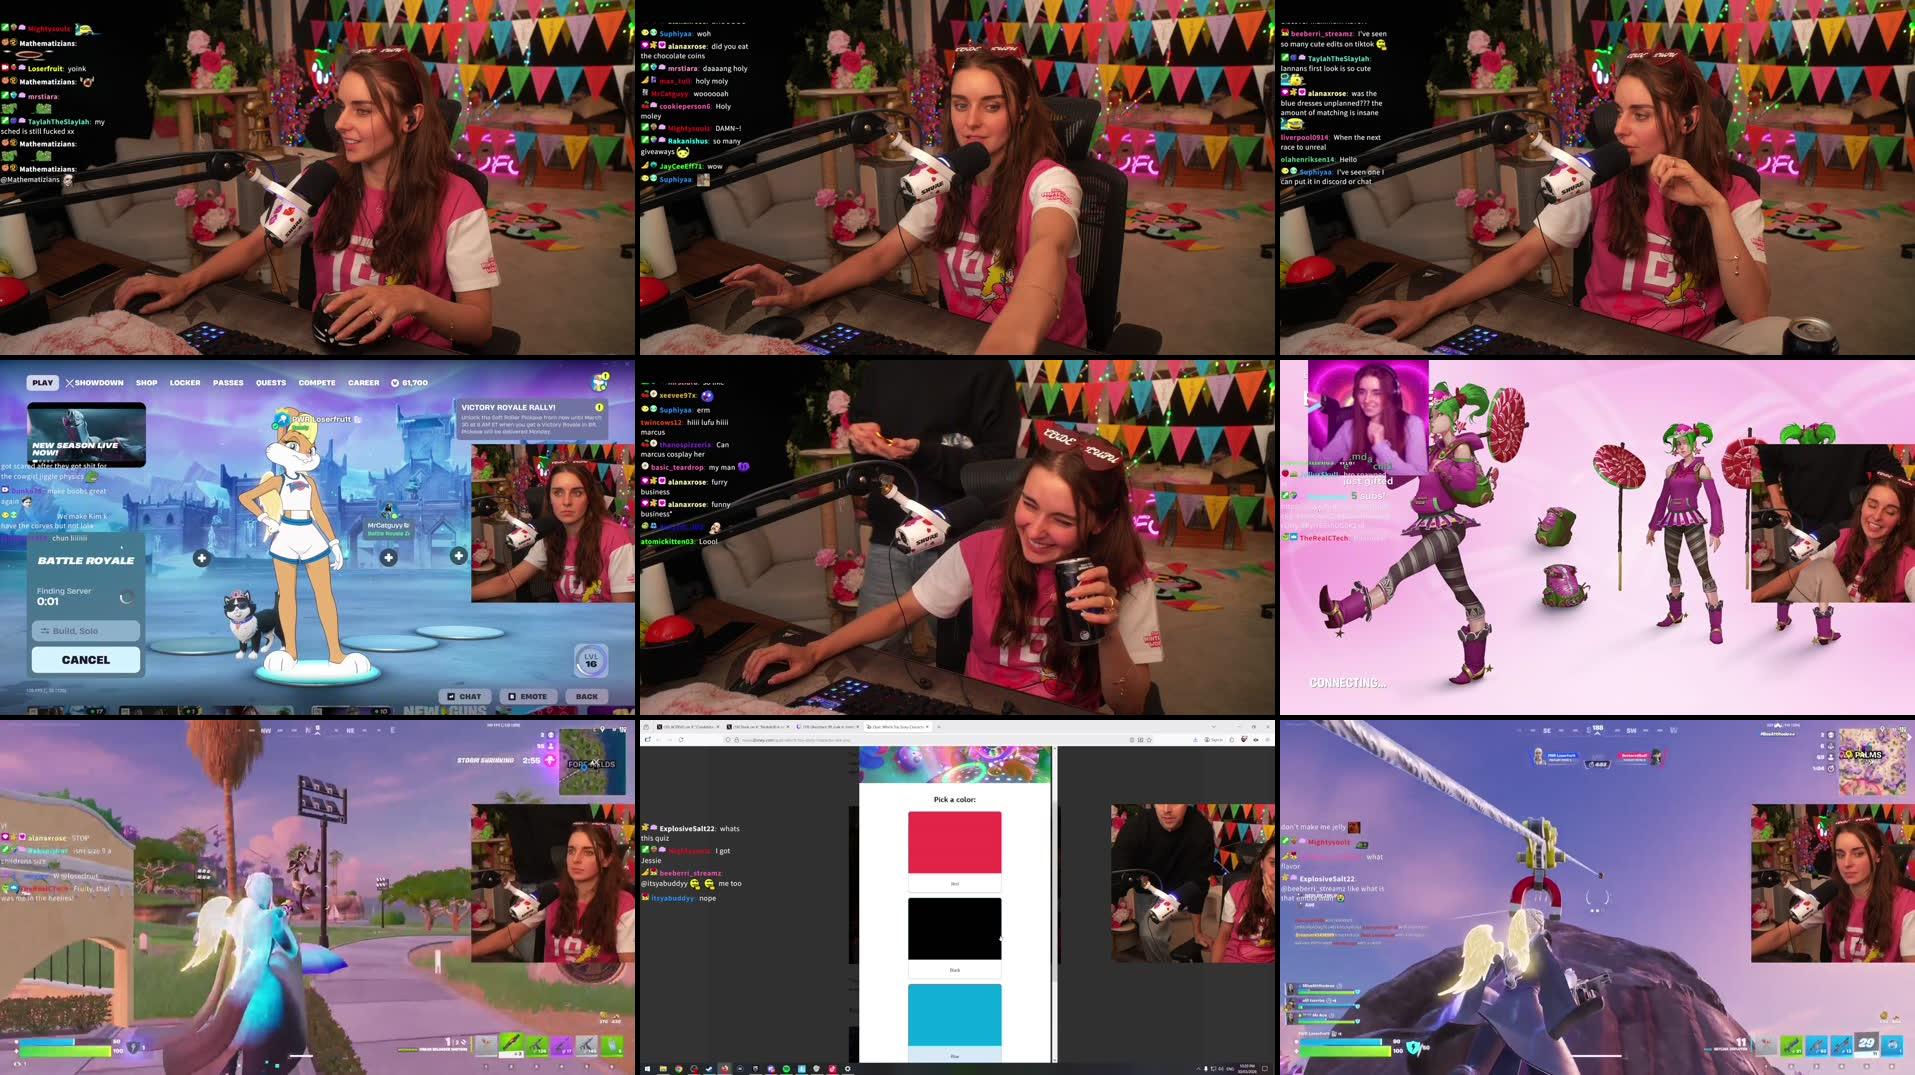Toggle the bookmark star in the browser address bar
1915x1075 pixels.
tap(1149, 739)
